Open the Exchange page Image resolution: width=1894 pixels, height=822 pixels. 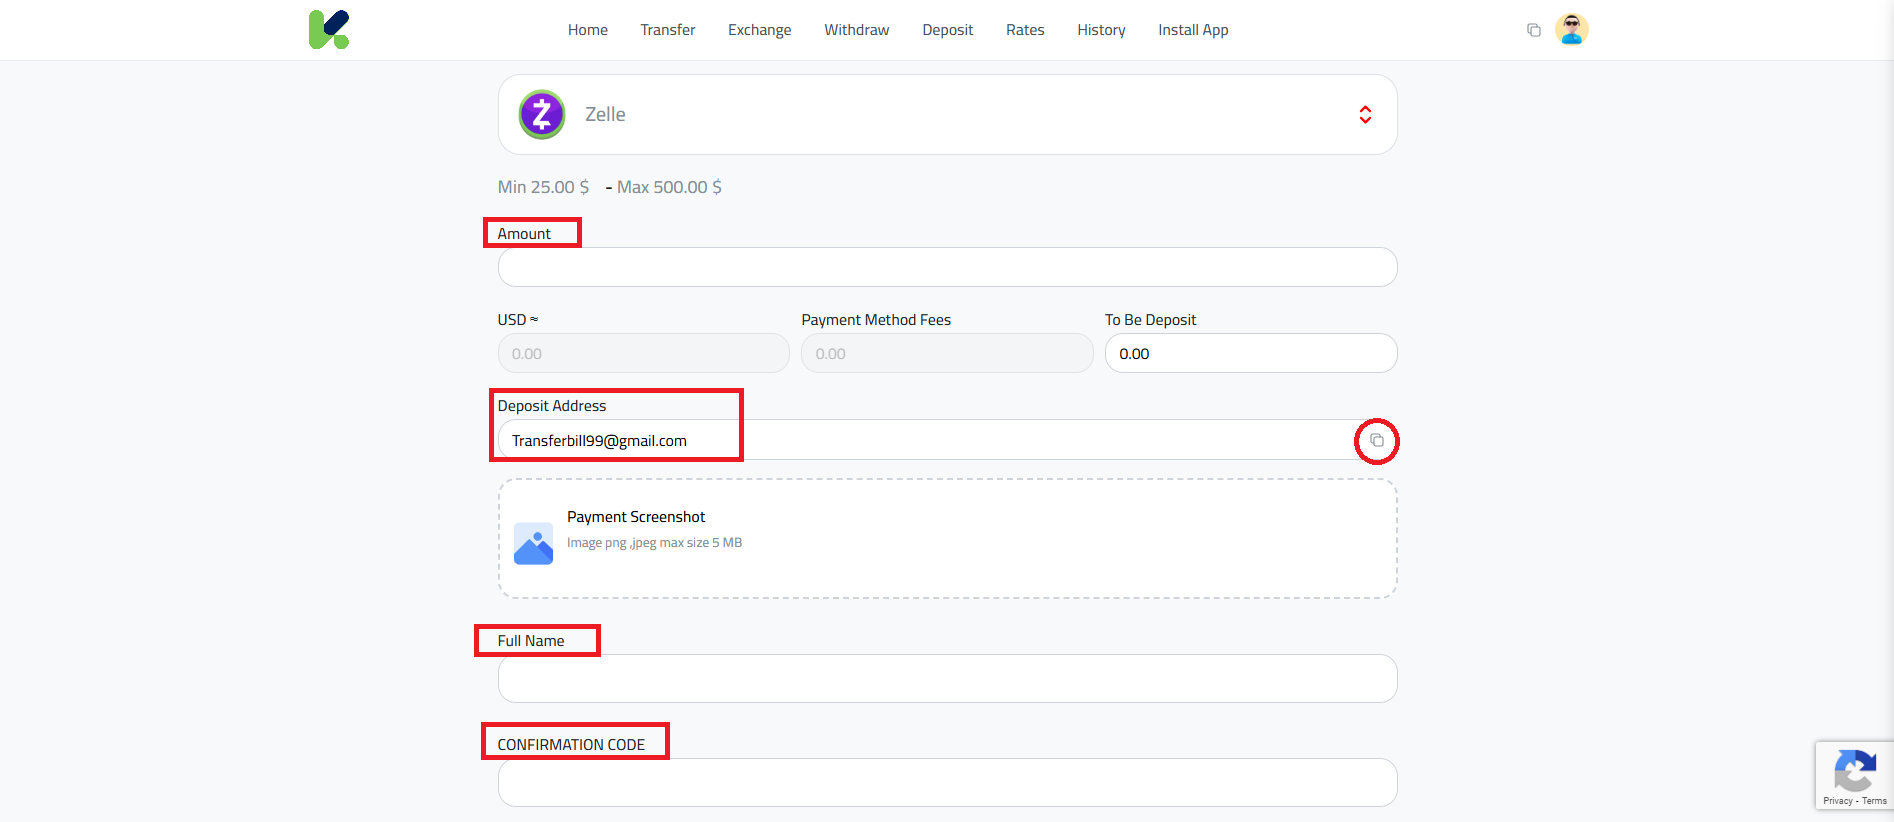click(759, 30)
